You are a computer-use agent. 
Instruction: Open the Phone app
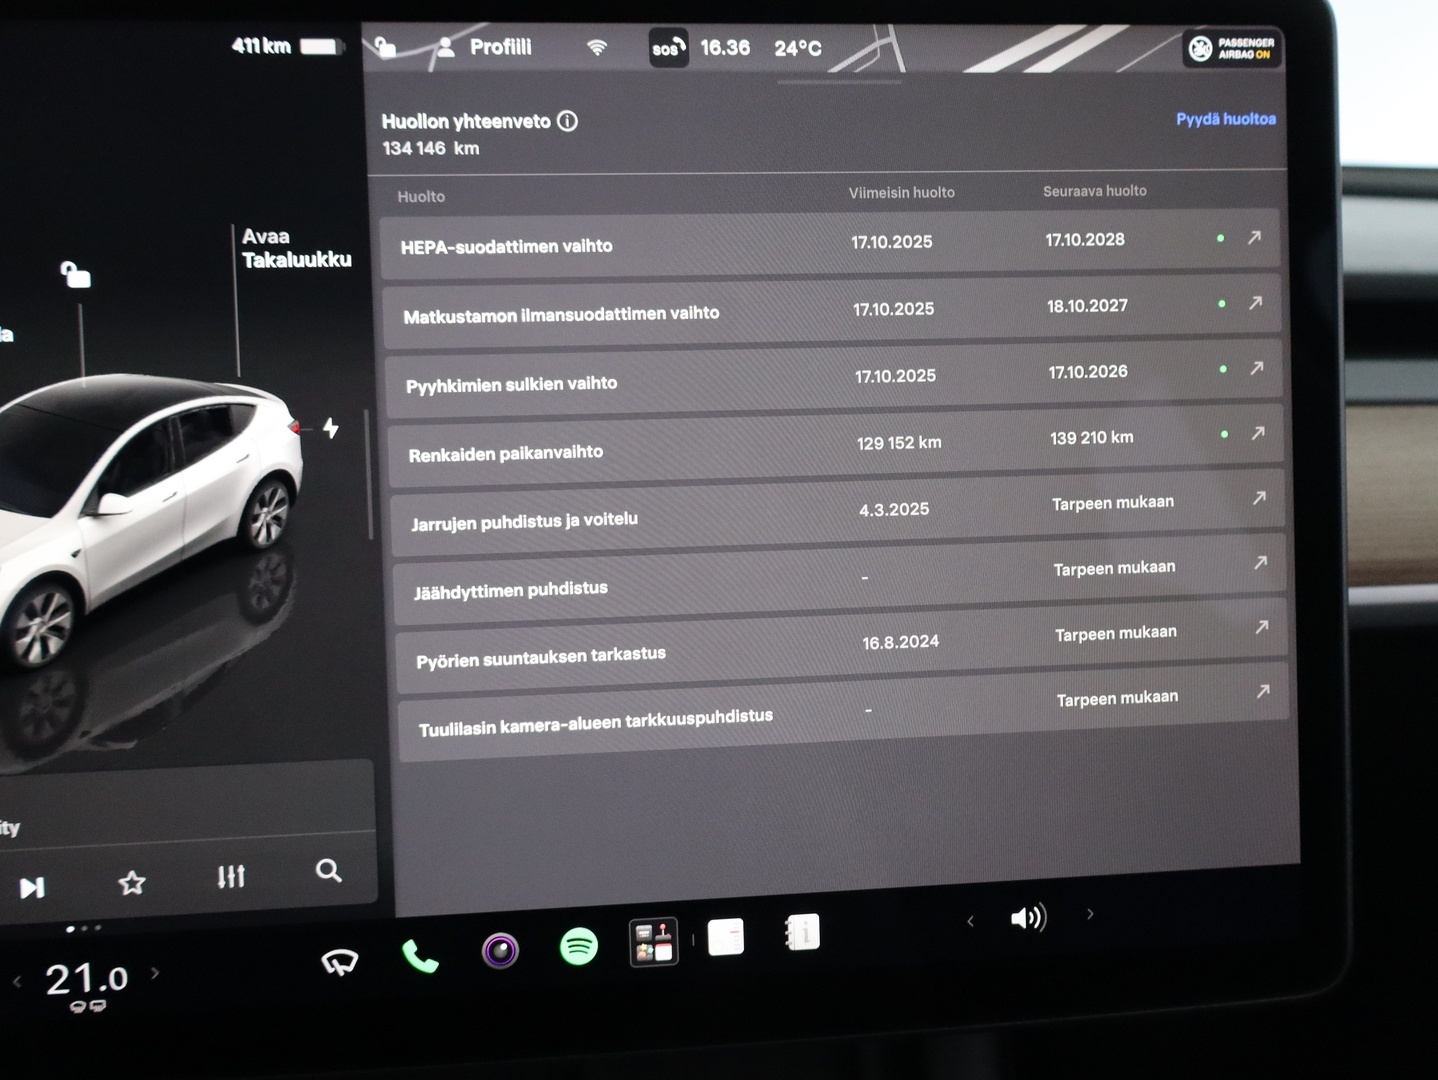click(x=420, y=957)
